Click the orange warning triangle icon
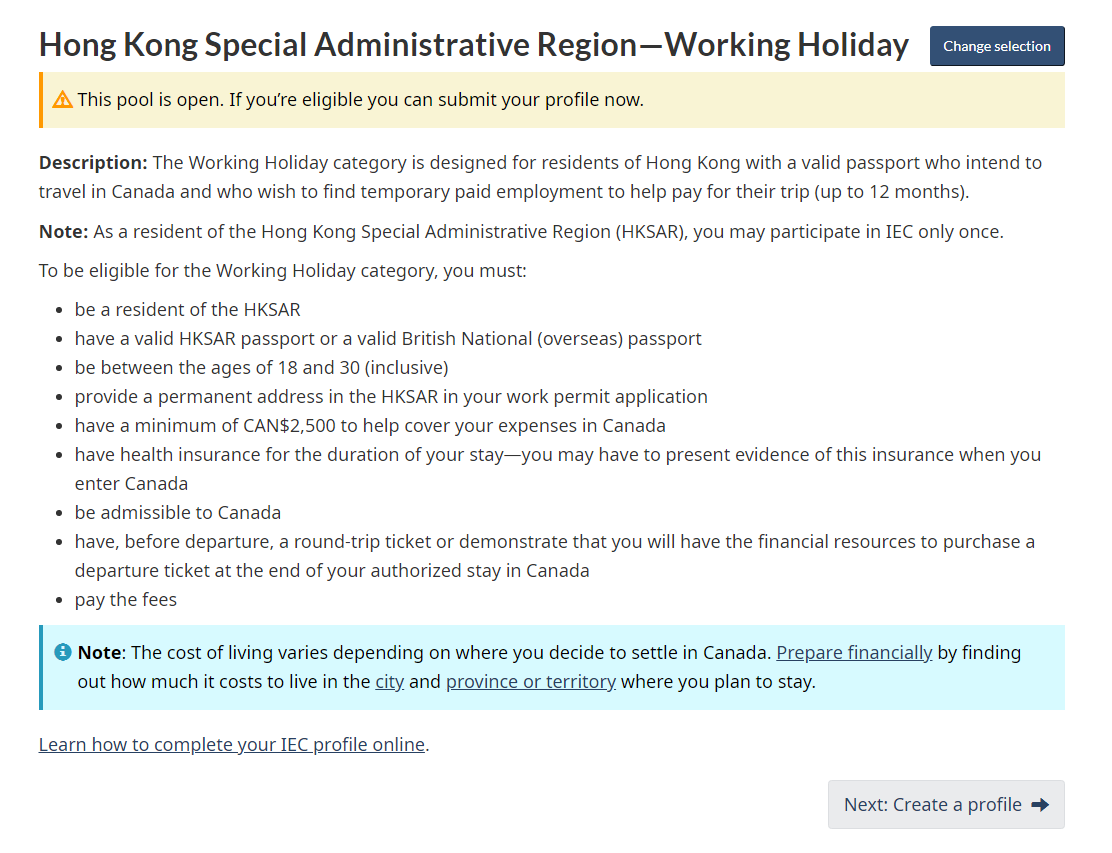 [63, 100]
